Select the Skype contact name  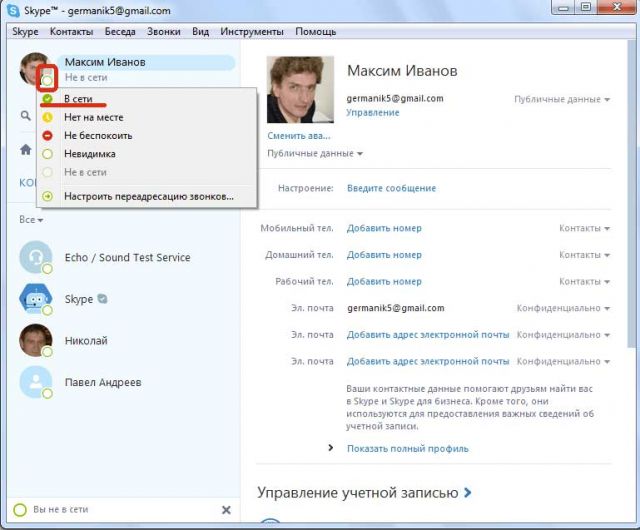tap(79, 299)
